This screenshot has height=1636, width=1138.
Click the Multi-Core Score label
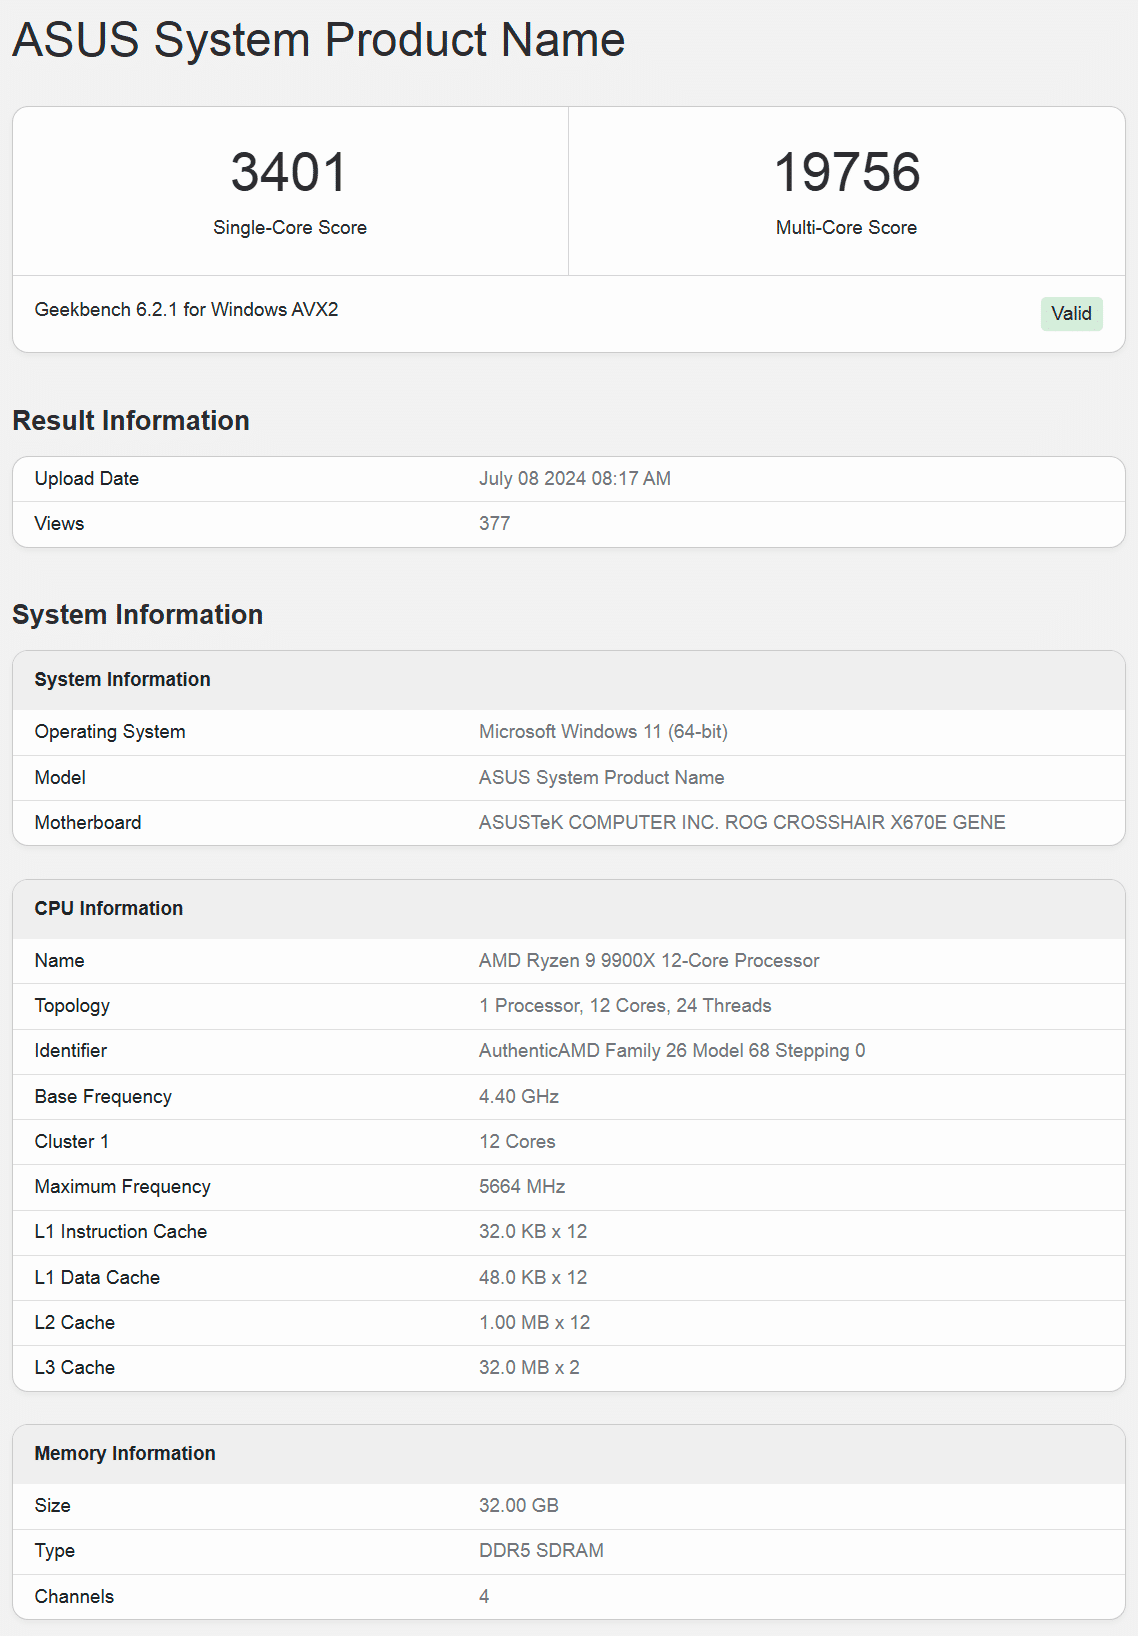pyautogui.click(x=846, y=228)
